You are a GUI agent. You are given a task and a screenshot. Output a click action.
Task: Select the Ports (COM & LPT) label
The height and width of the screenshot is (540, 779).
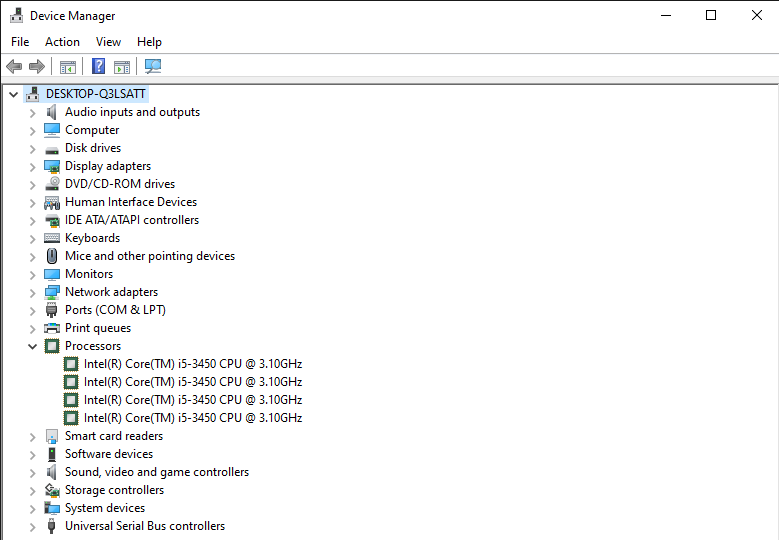click(x=115, y=310)
